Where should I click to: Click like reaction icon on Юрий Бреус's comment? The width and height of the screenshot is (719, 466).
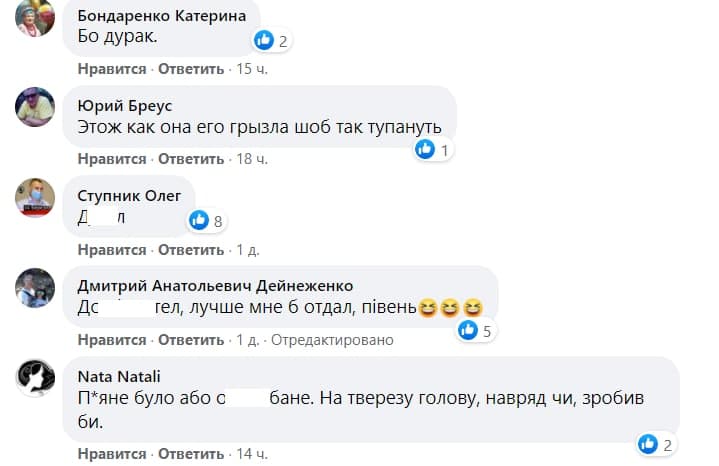click(x=425, y=149)
